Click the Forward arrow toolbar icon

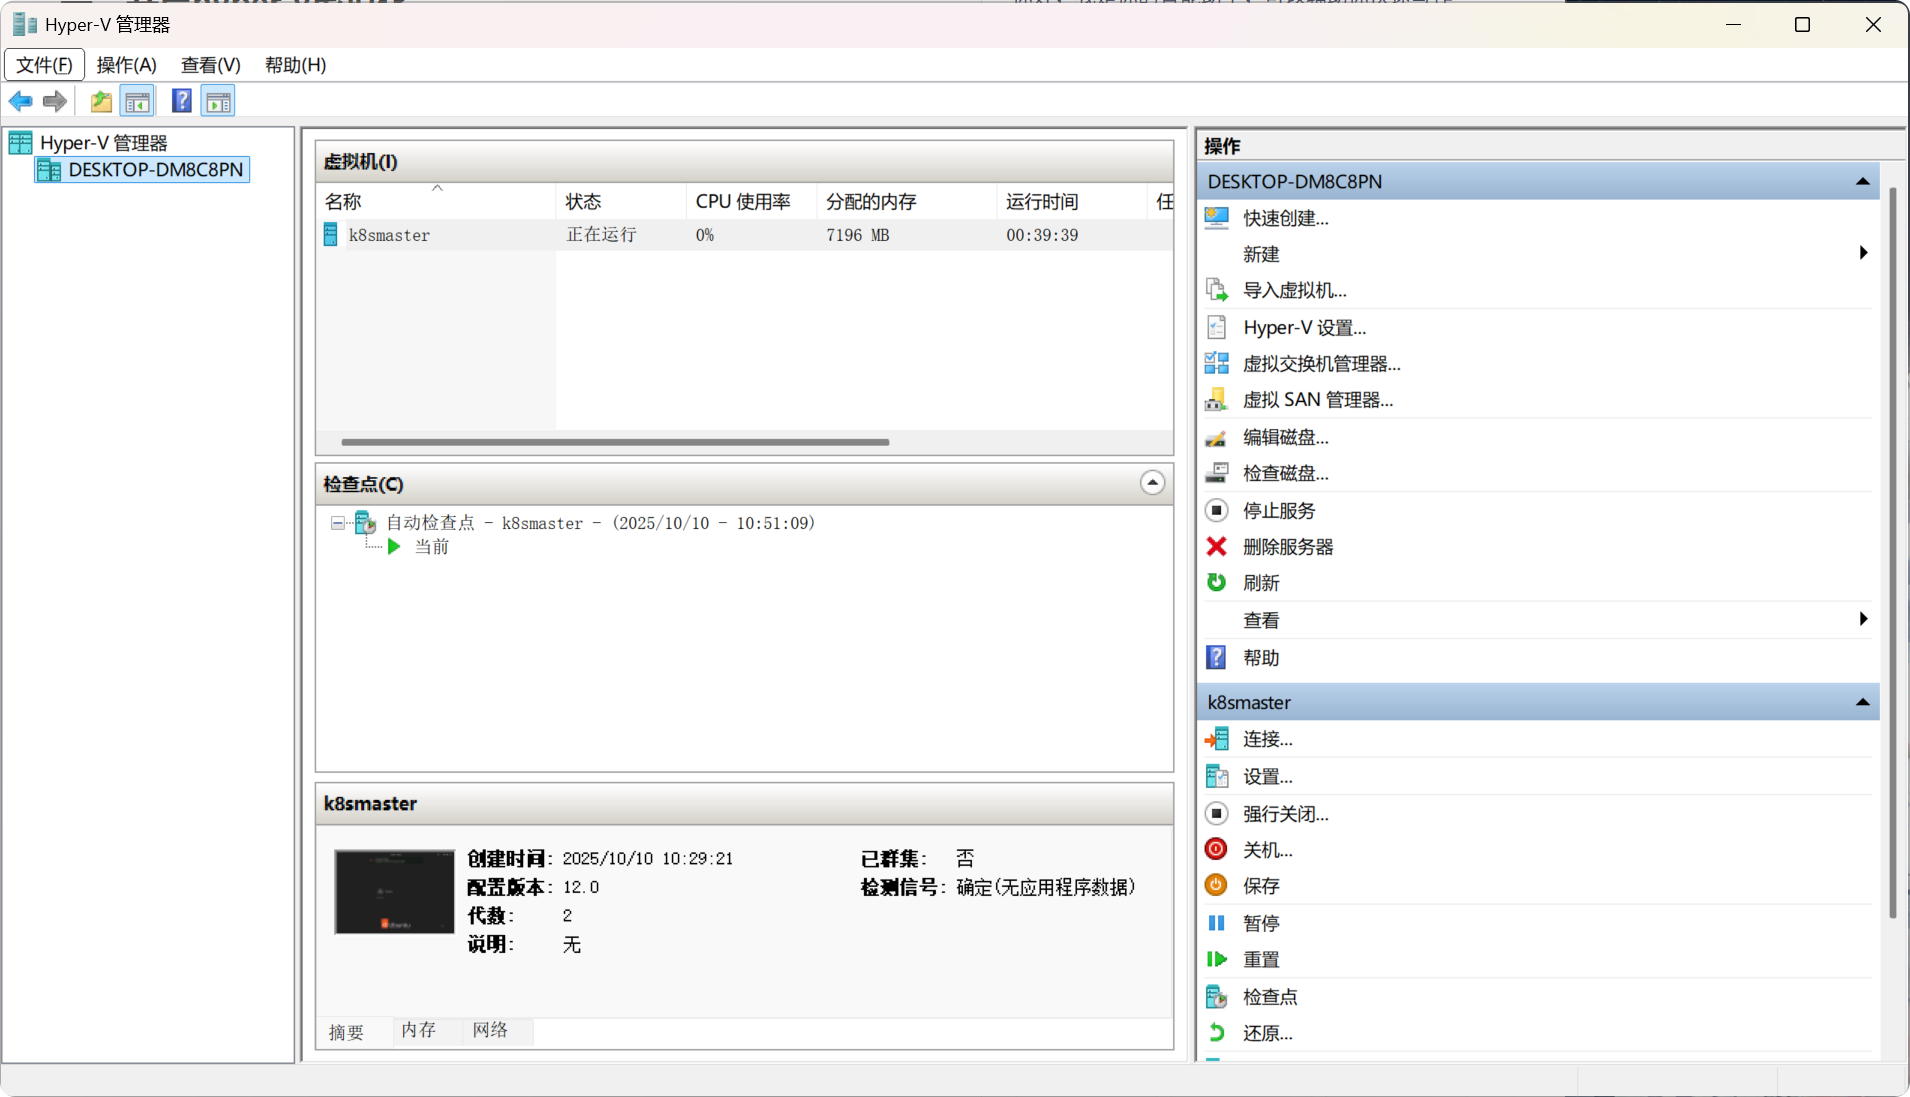pos(55,101)
